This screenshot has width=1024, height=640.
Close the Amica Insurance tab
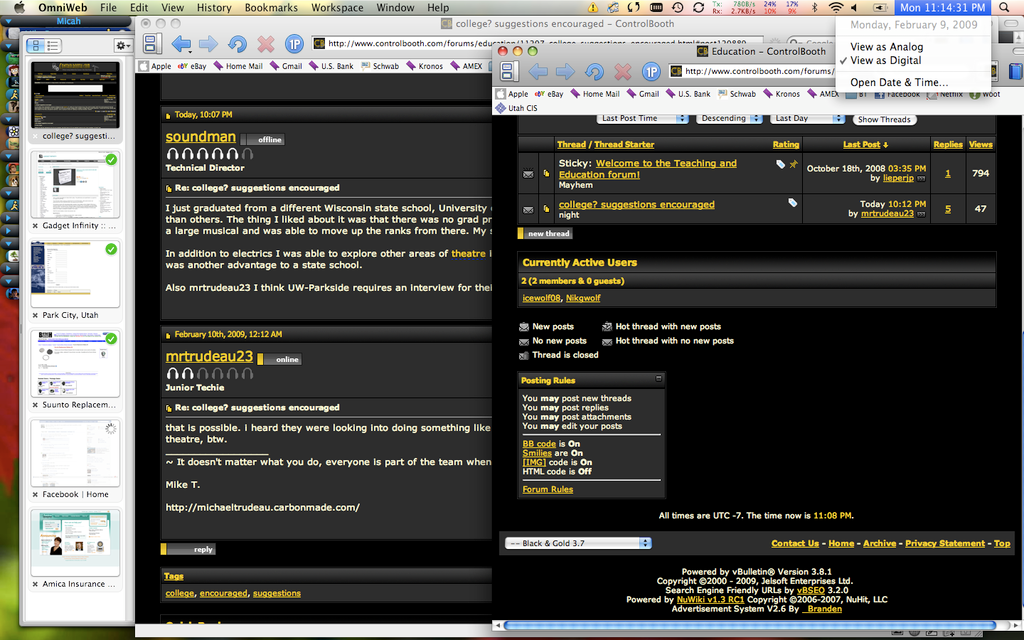pos(35,584)
